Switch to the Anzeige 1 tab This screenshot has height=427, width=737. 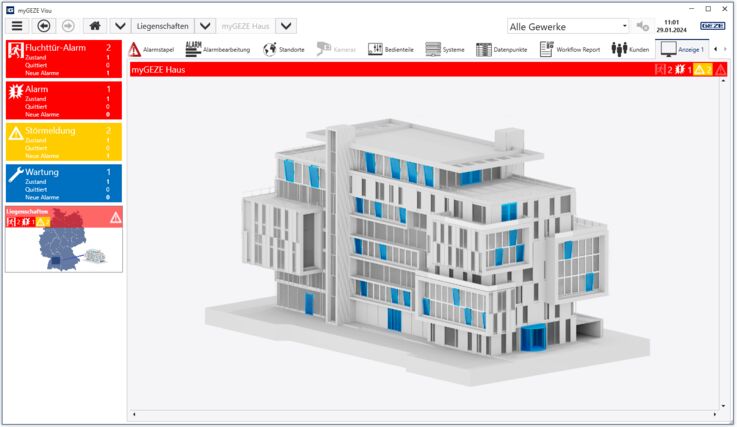[682, 49]
